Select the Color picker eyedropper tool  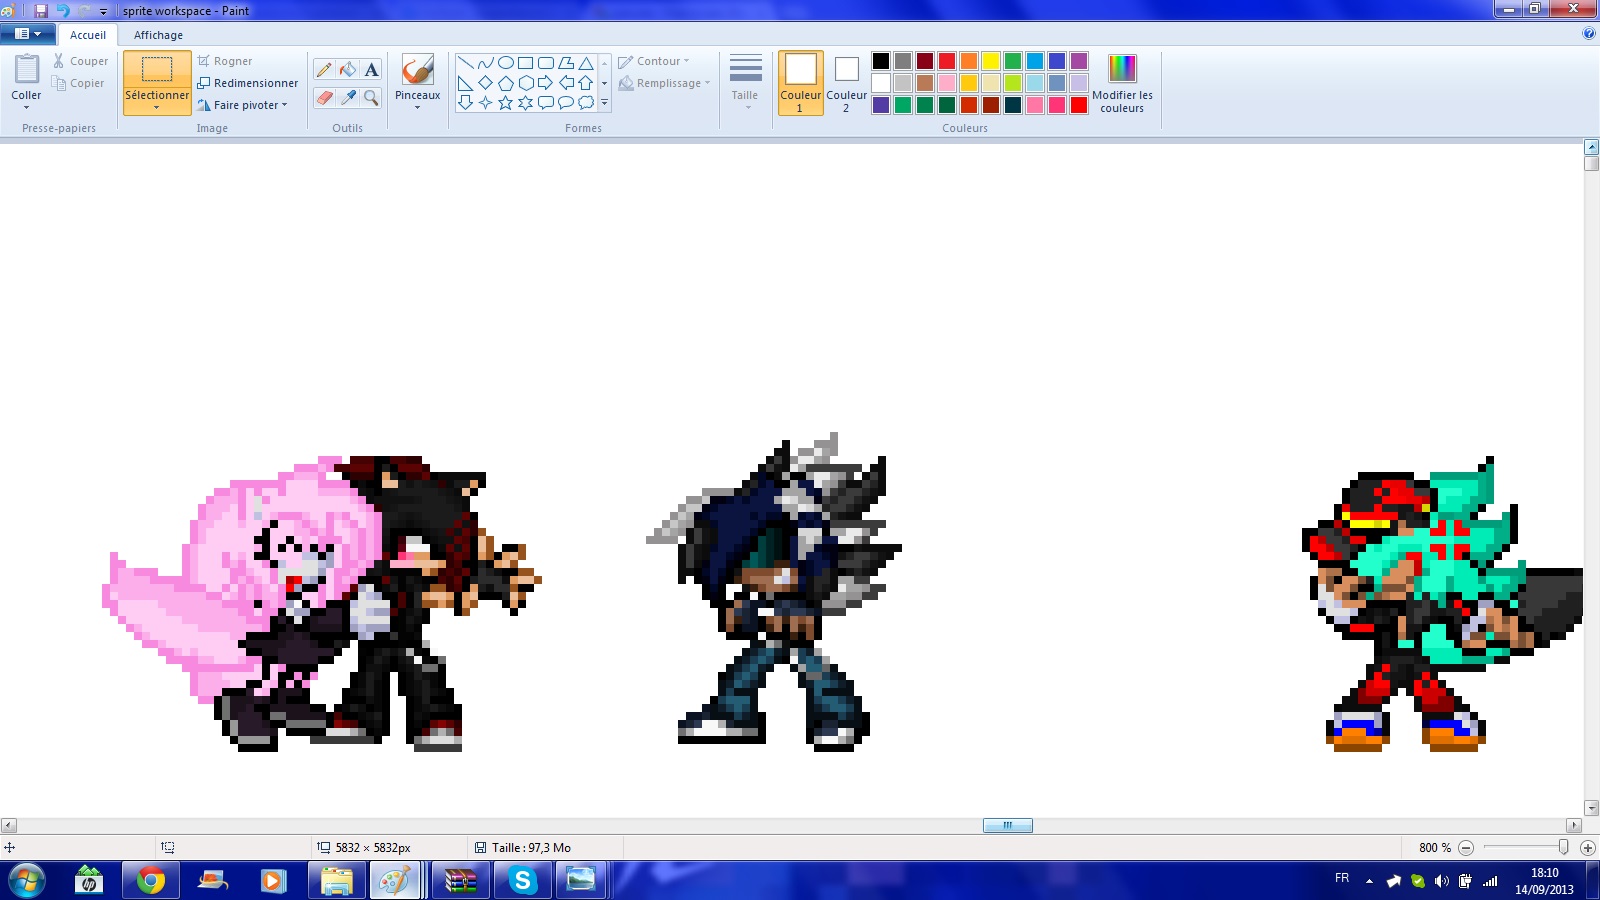(x=348, y=97)
